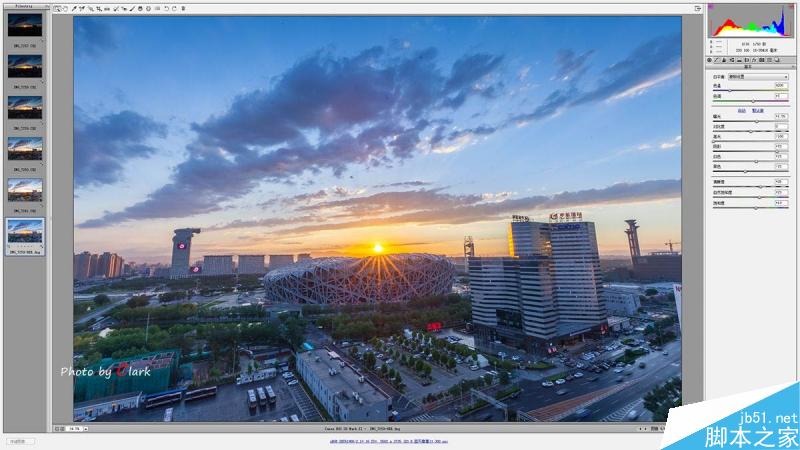Pick the White Balance eyedropper tool
The height and width of the screenshot is (450, 800).
click(x=73, y=9)
